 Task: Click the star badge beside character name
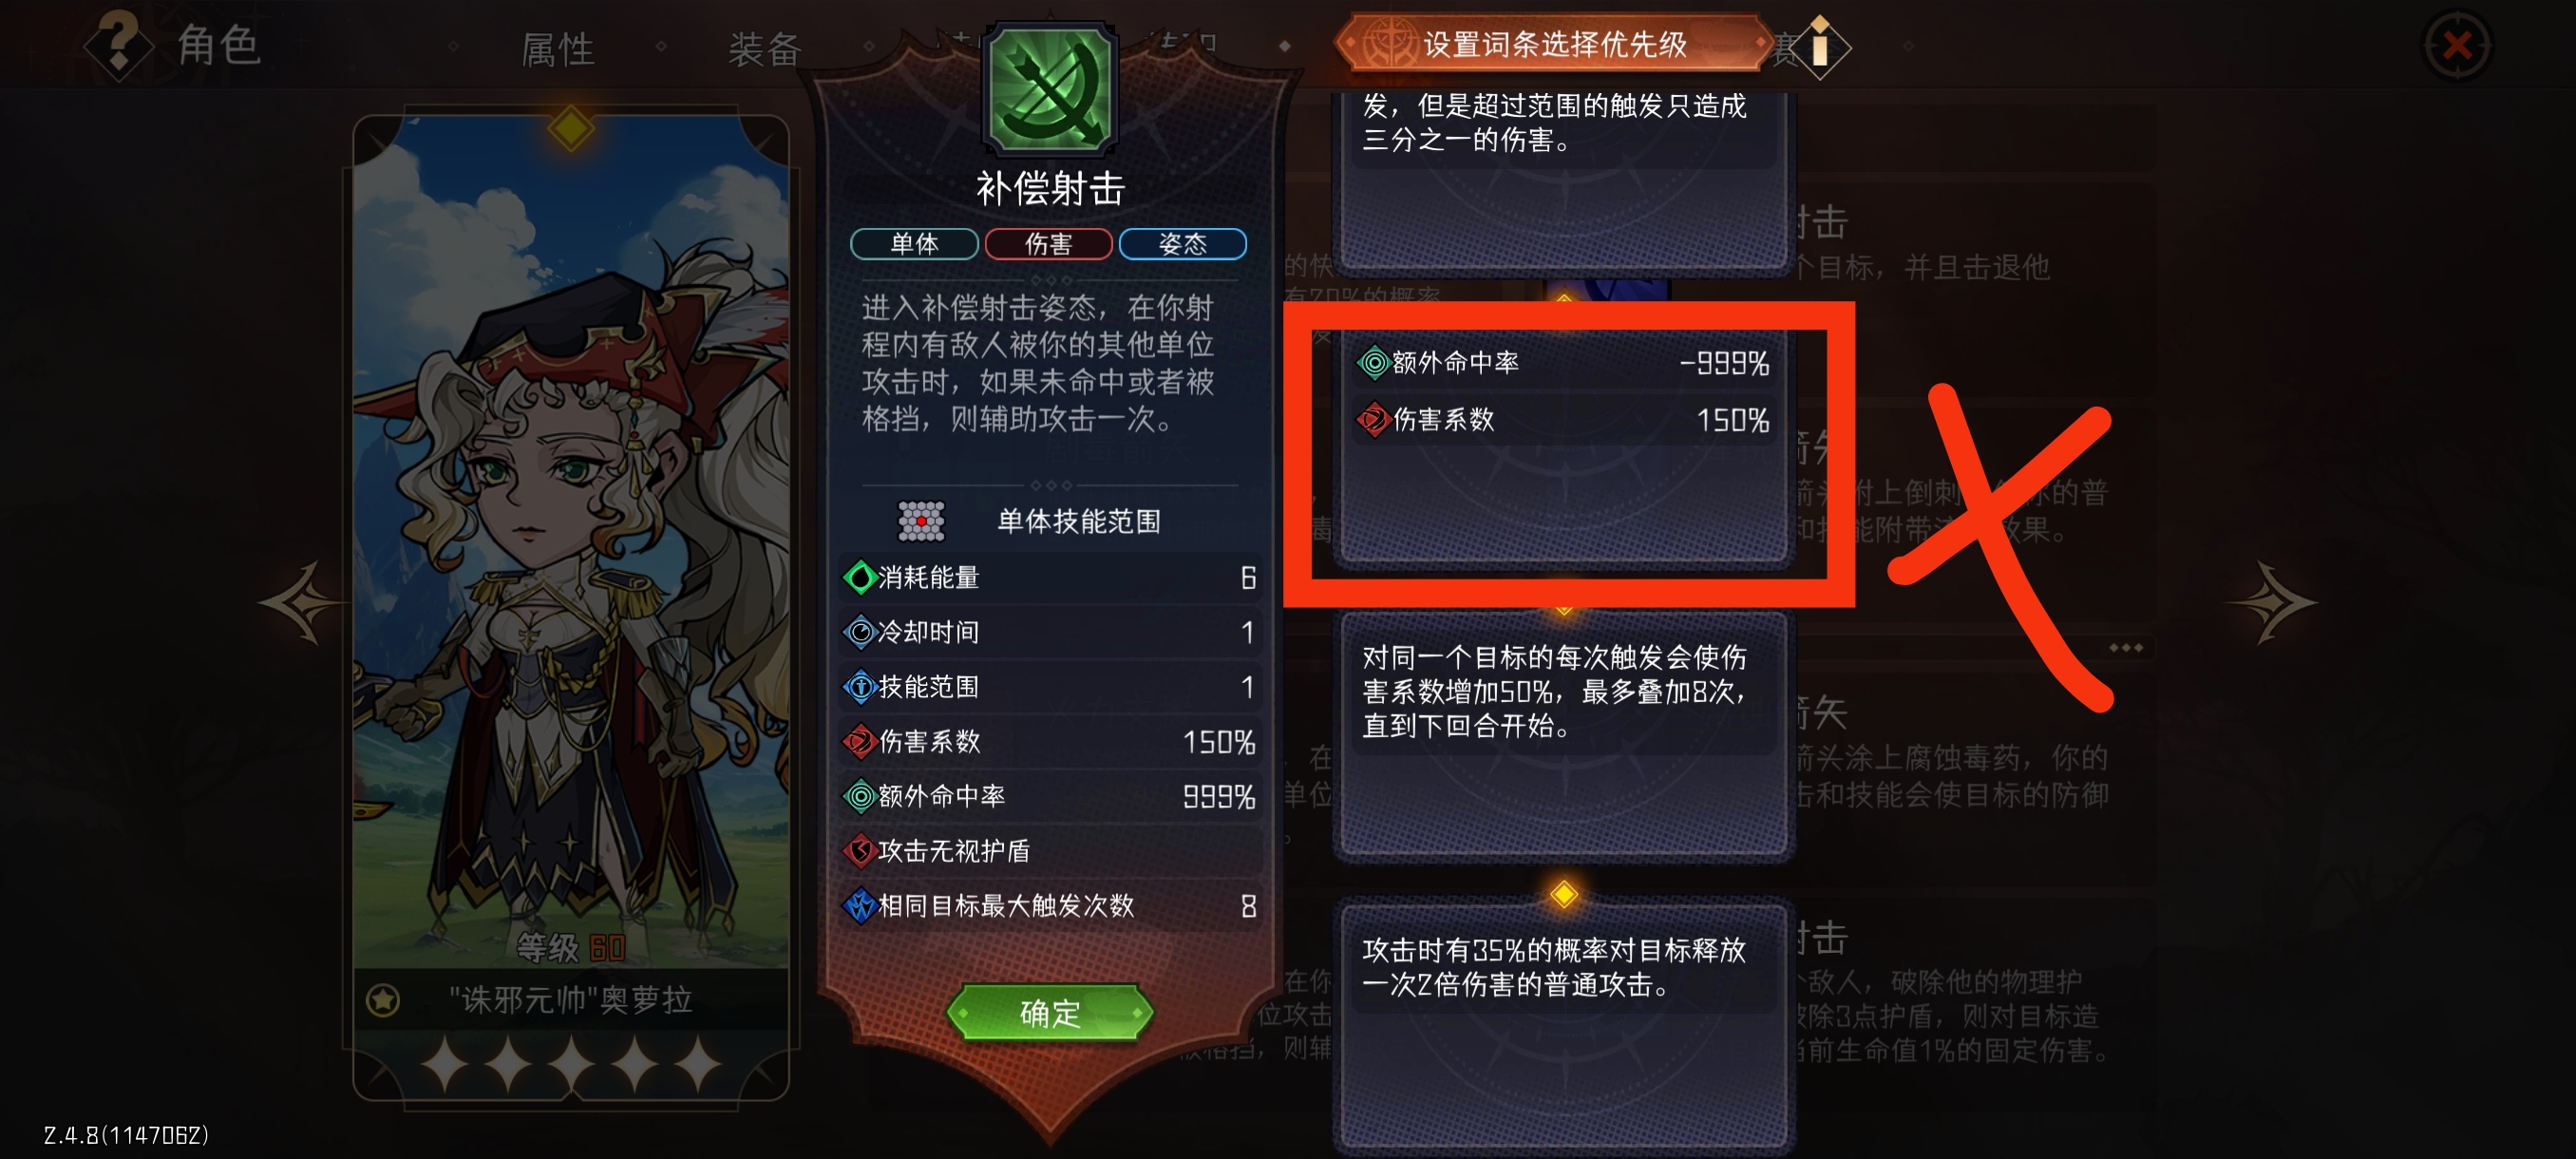point(383,999)
